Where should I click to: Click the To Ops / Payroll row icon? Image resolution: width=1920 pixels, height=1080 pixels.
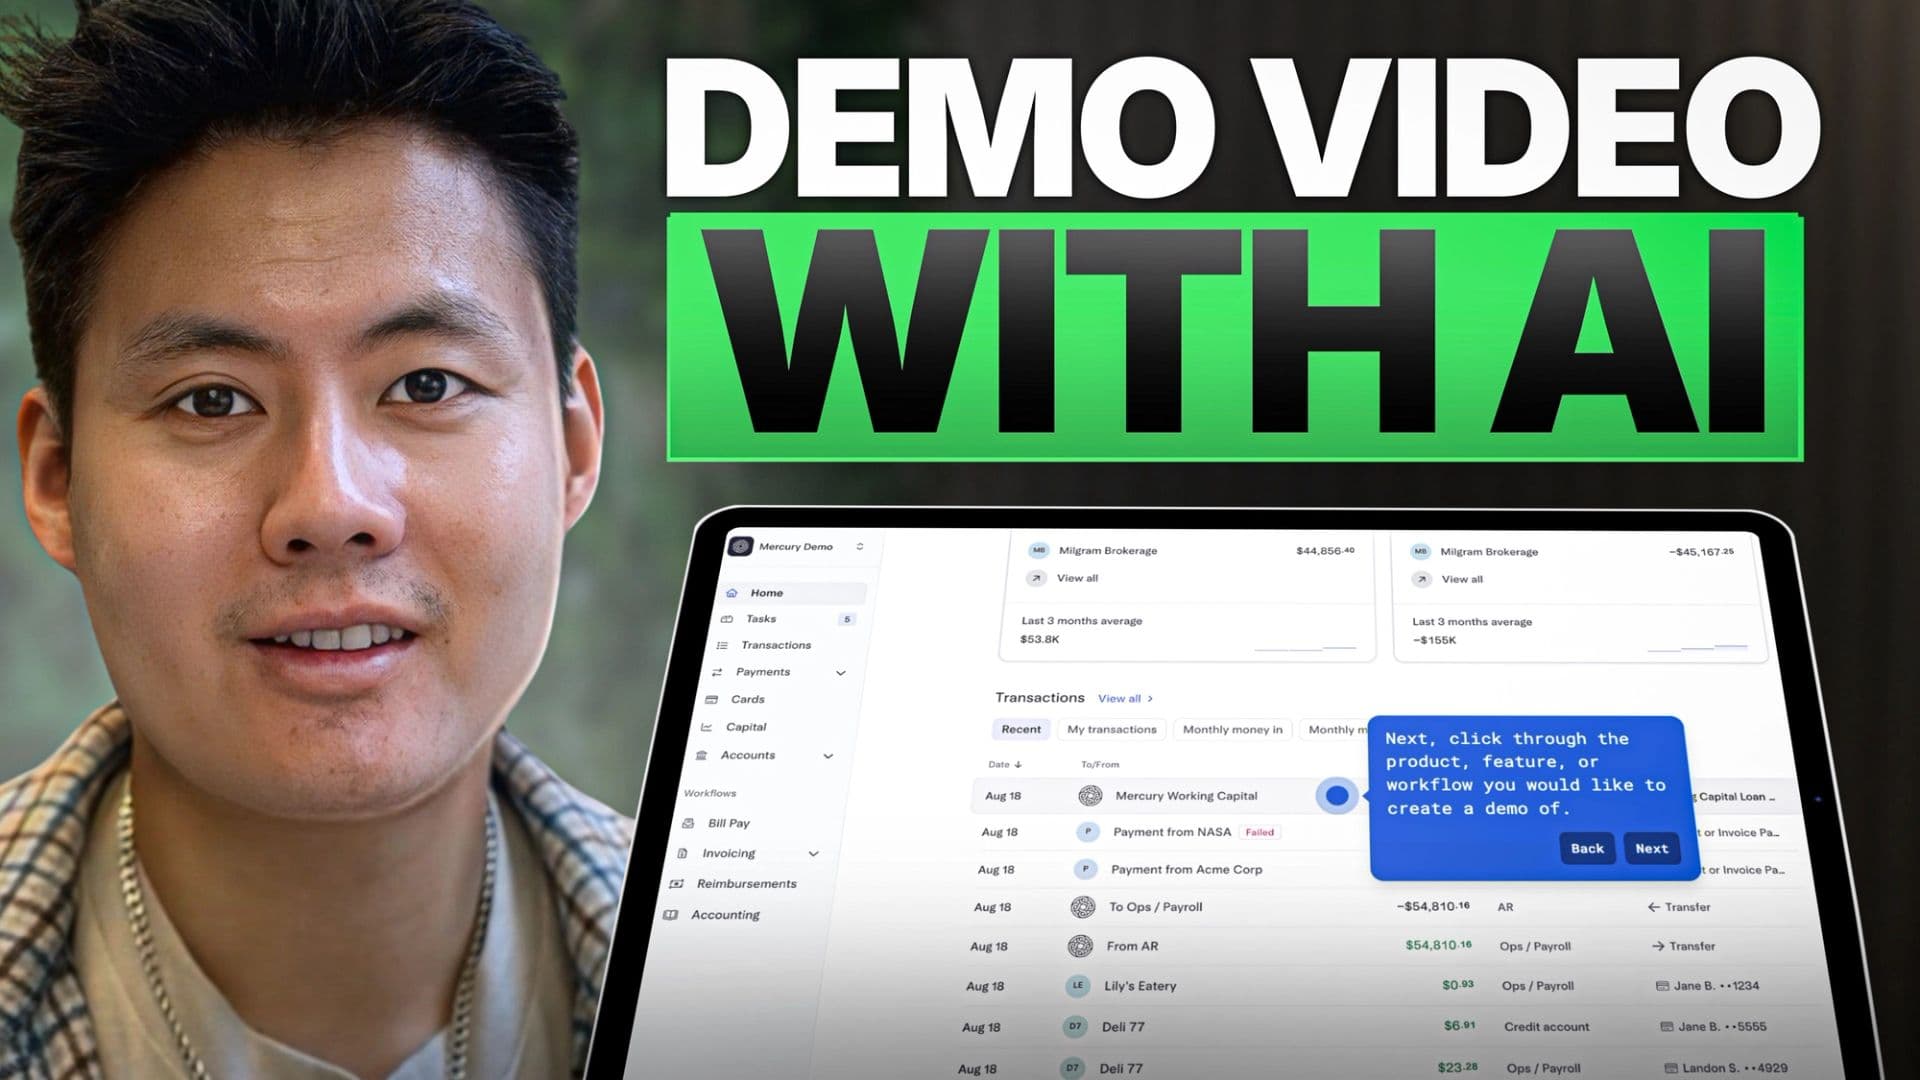pos(1082,907)
